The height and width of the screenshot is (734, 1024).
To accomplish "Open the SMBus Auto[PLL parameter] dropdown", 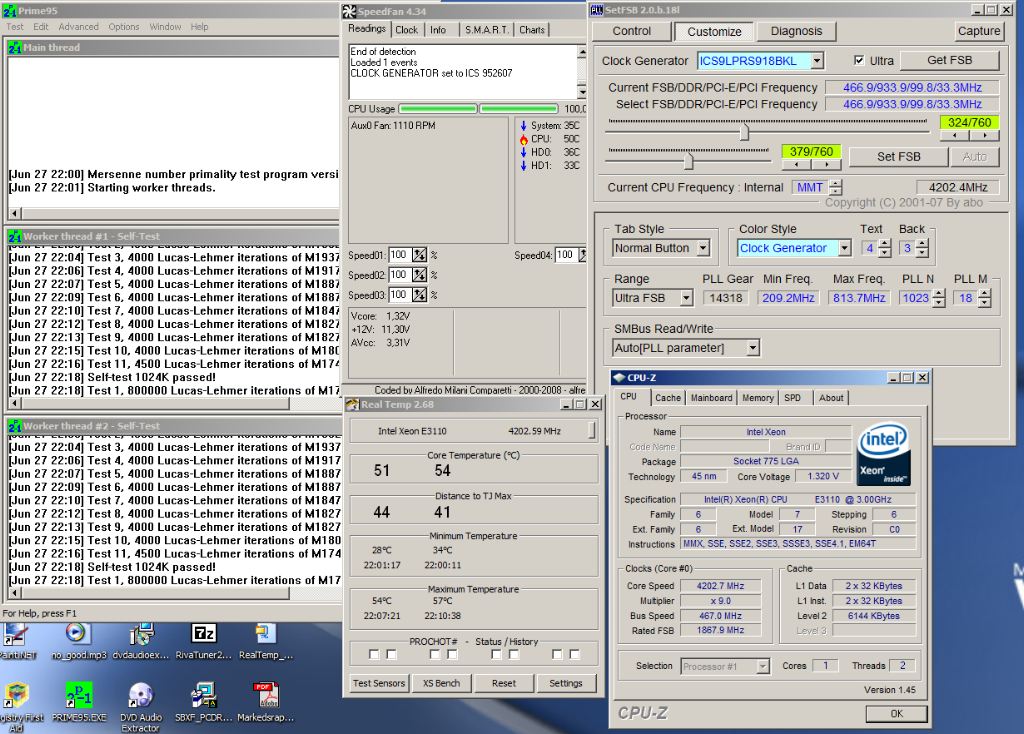I will [752, 347].
